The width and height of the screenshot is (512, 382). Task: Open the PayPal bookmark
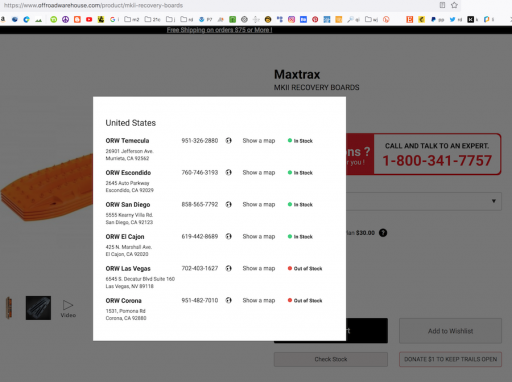pos(437,20)
